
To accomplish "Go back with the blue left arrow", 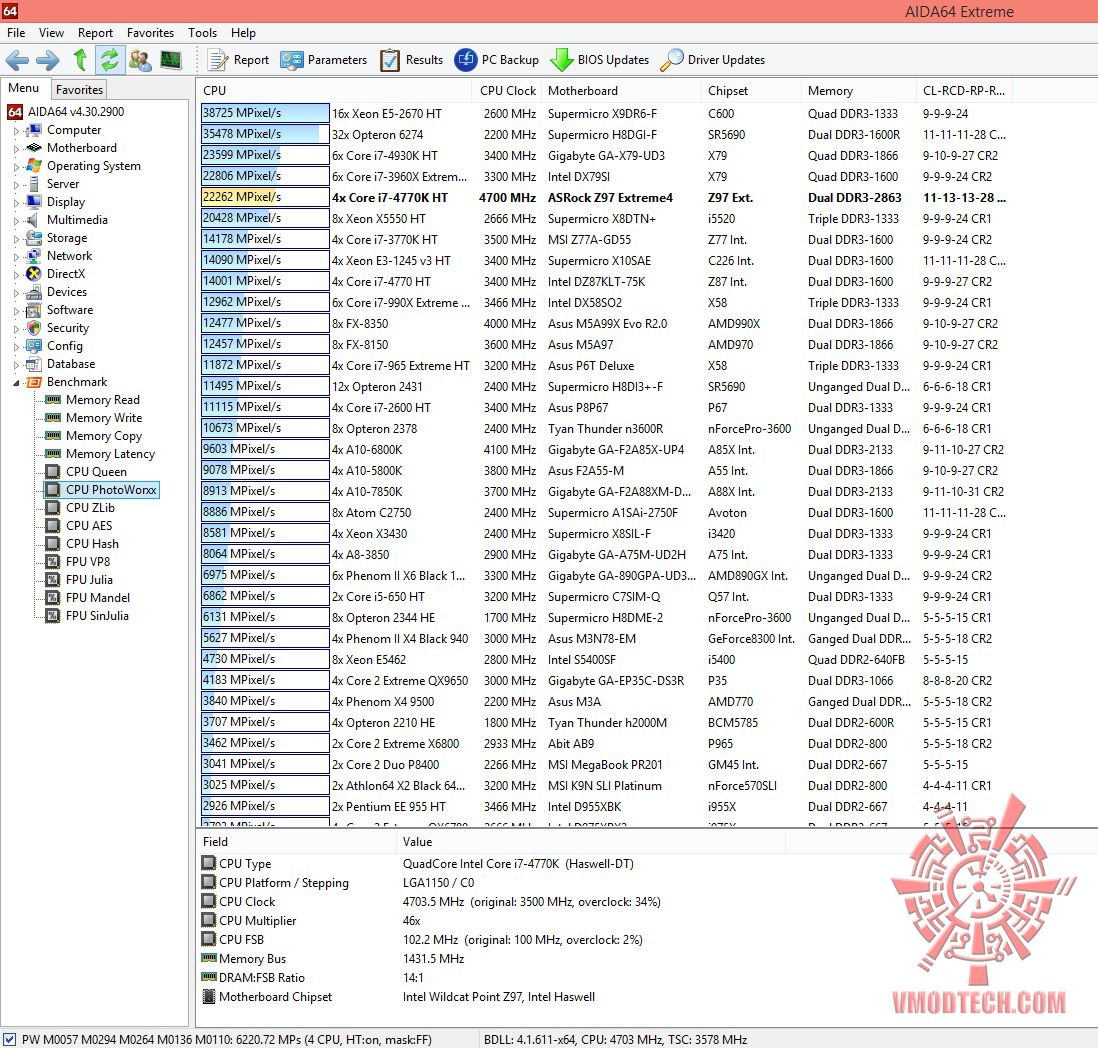I will (18, 60).
